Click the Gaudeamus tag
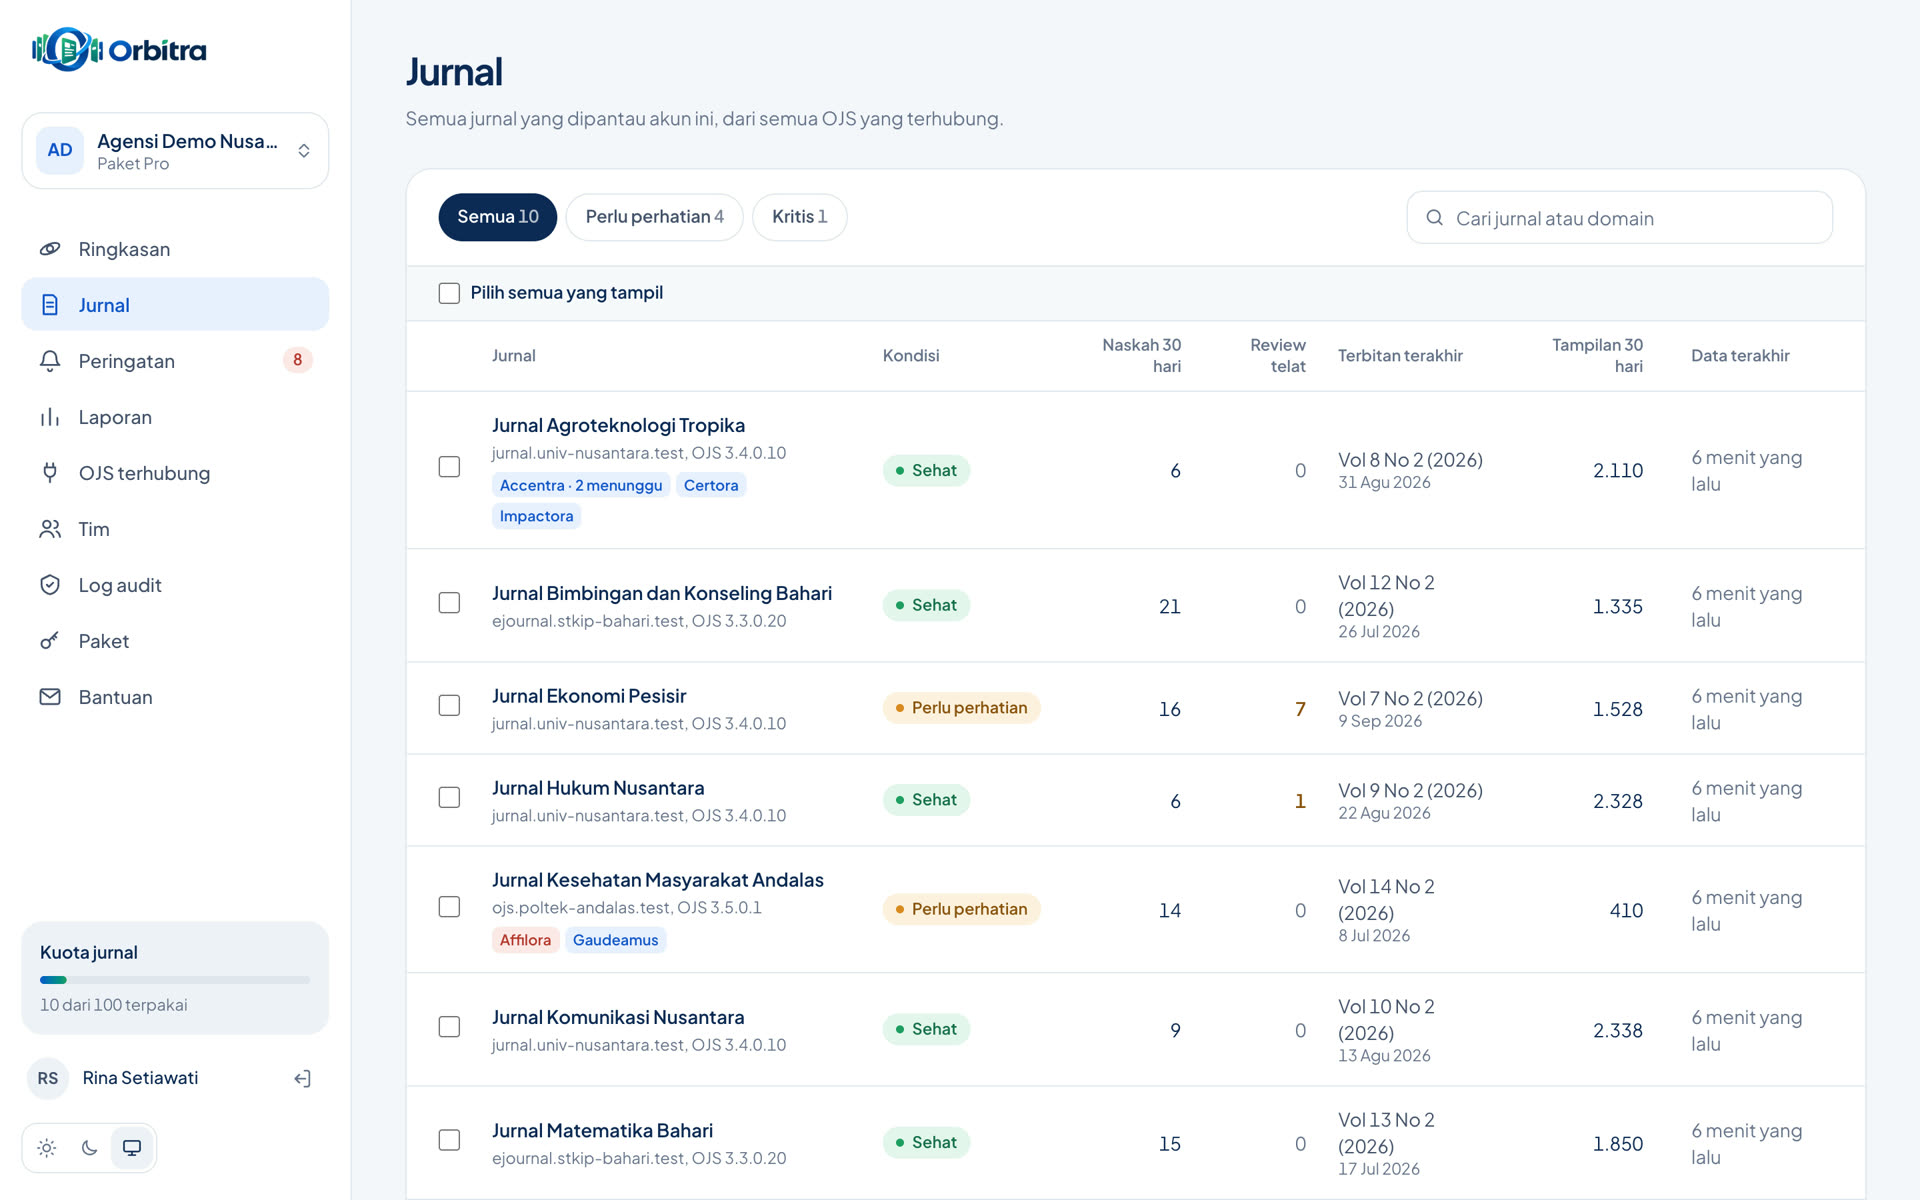 (x=615, y=940)
